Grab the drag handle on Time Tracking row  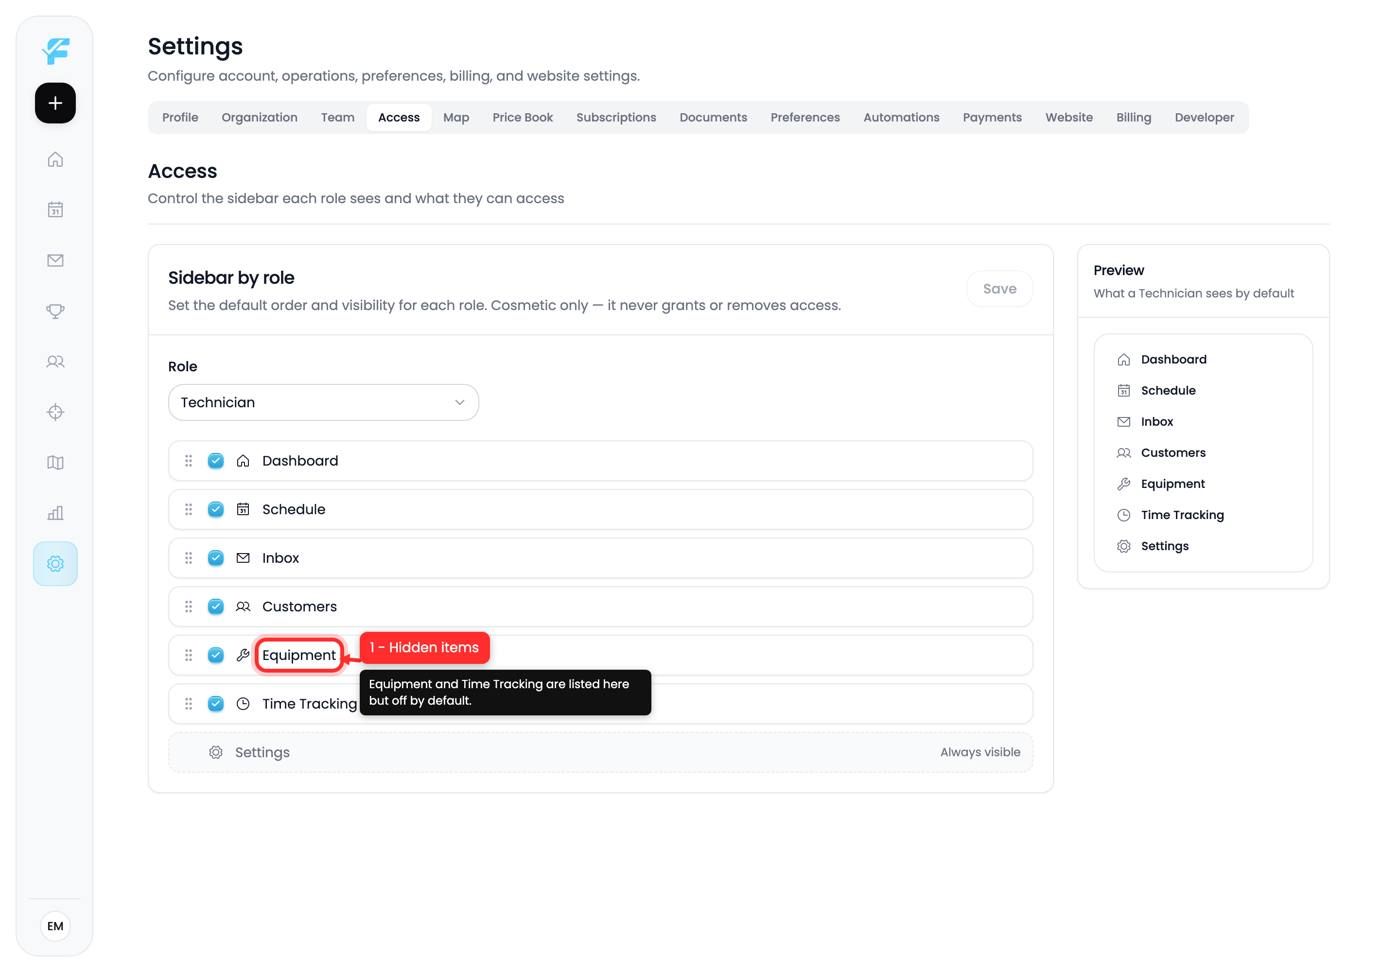[x=188, y=704]
